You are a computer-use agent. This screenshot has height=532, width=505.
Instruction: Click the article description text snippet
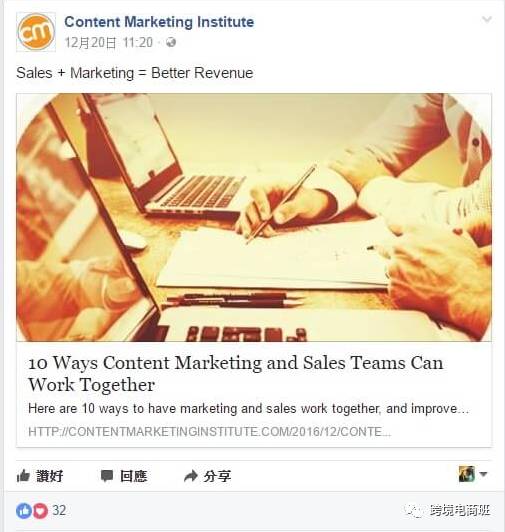coord(248,408)
